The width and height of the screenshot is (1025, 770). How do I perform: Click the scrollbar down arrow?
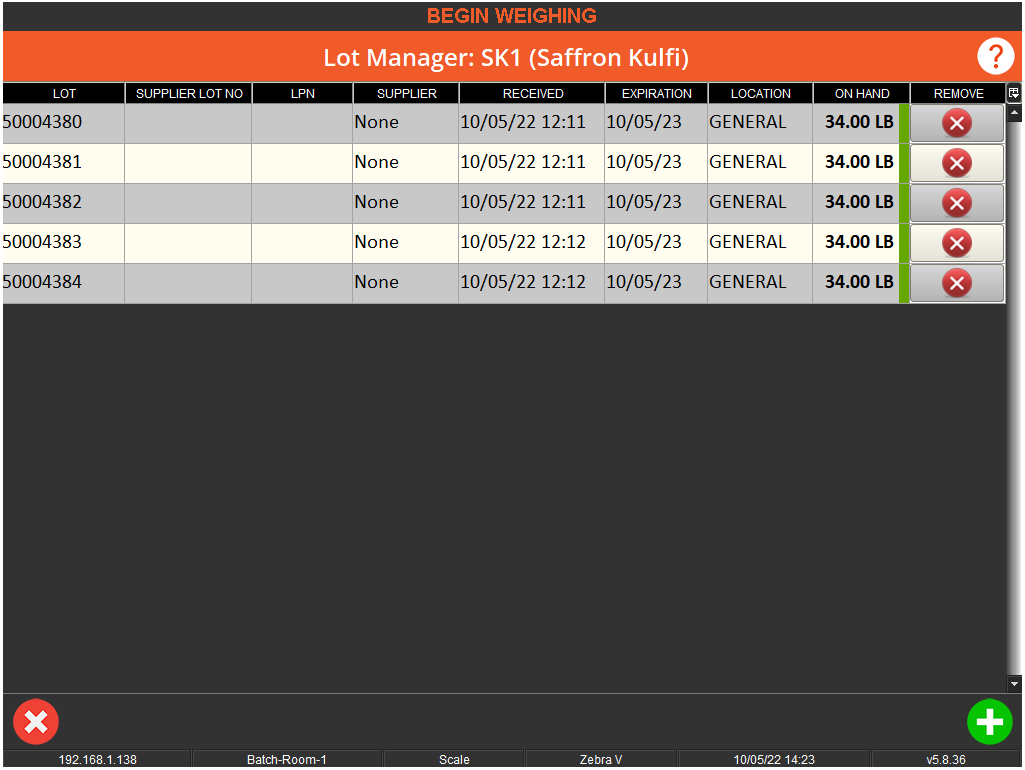pos(1015,683)
